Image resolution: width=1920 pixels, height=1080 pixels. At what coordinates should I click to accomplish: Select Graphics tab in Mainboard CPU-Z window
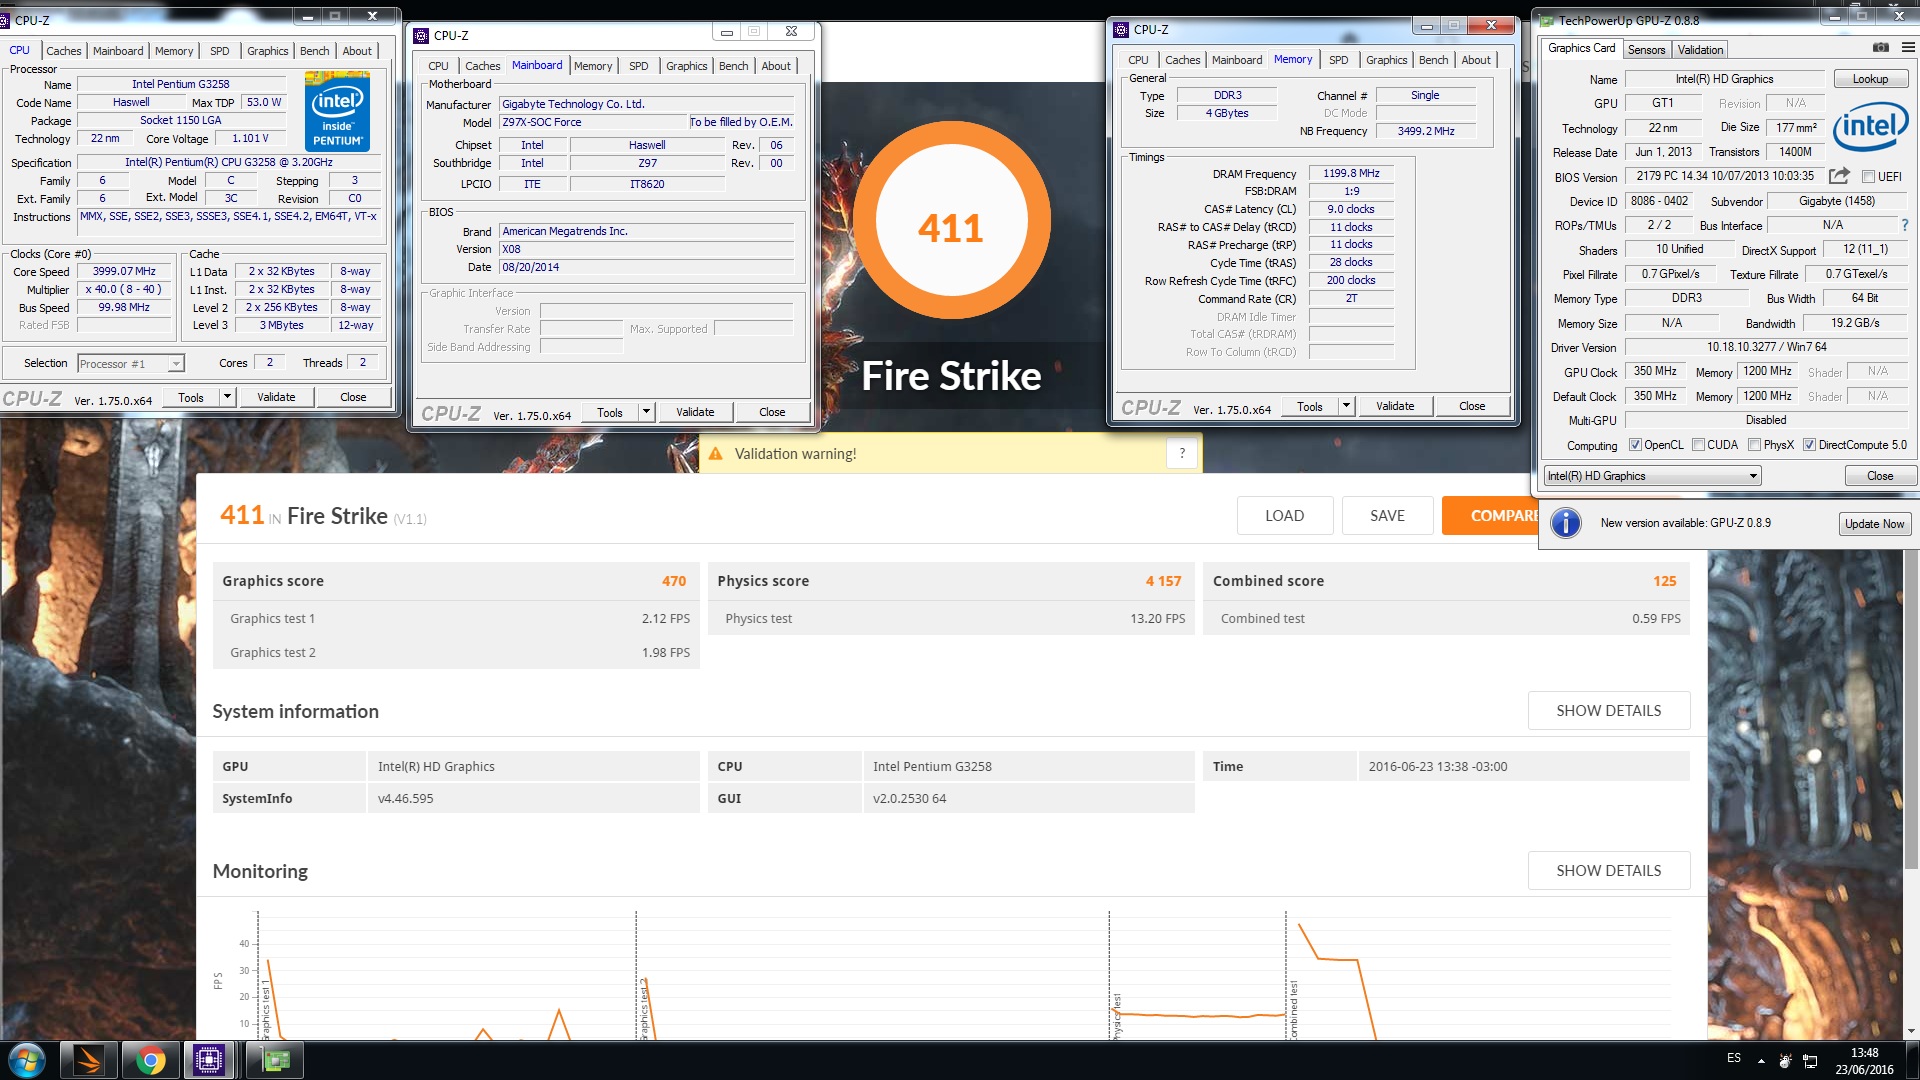(686, 66)
